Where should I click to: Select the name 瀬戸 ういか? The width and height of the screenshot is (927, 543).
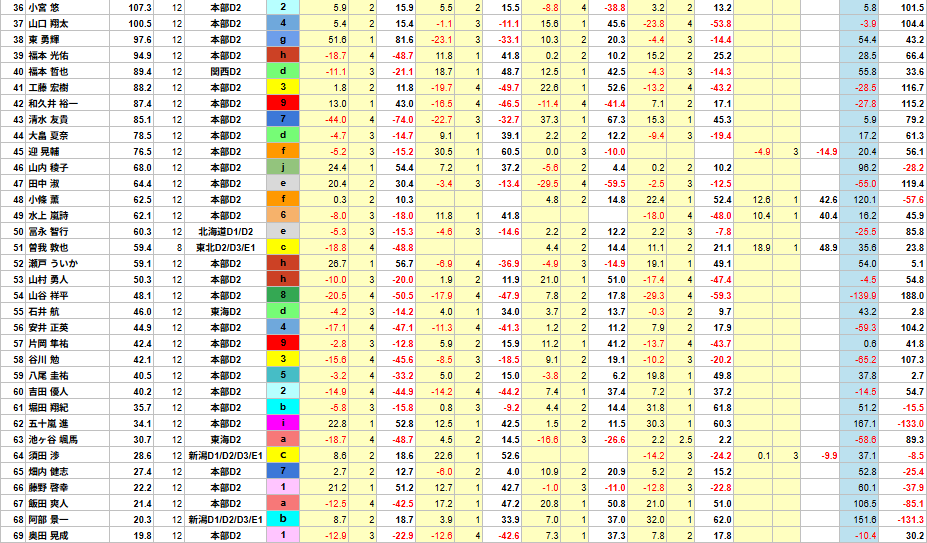53,264
